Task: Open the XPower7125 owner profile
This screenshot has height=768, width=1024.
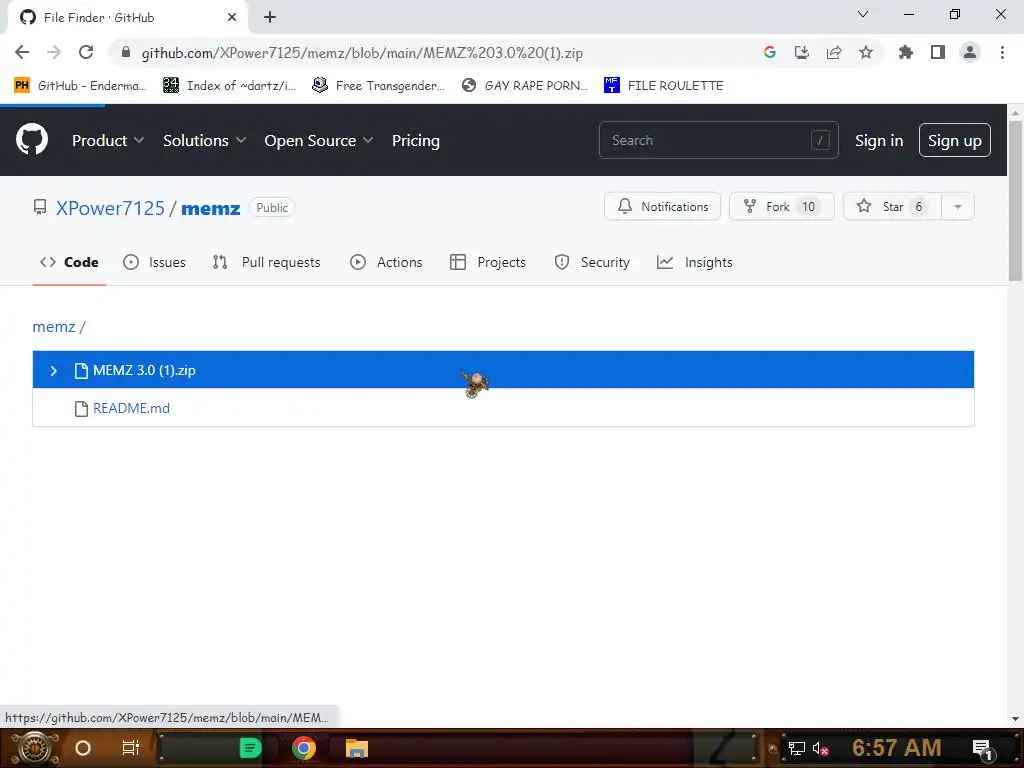Action: [x=110, y=208]
